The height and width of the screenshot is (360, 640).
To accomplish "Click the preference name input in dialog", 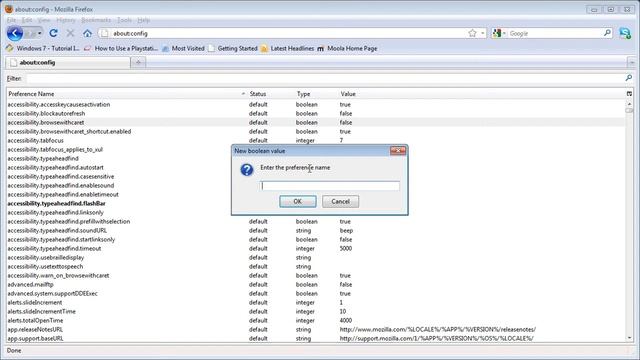I will pyautogui.click(x=330, y=186).
